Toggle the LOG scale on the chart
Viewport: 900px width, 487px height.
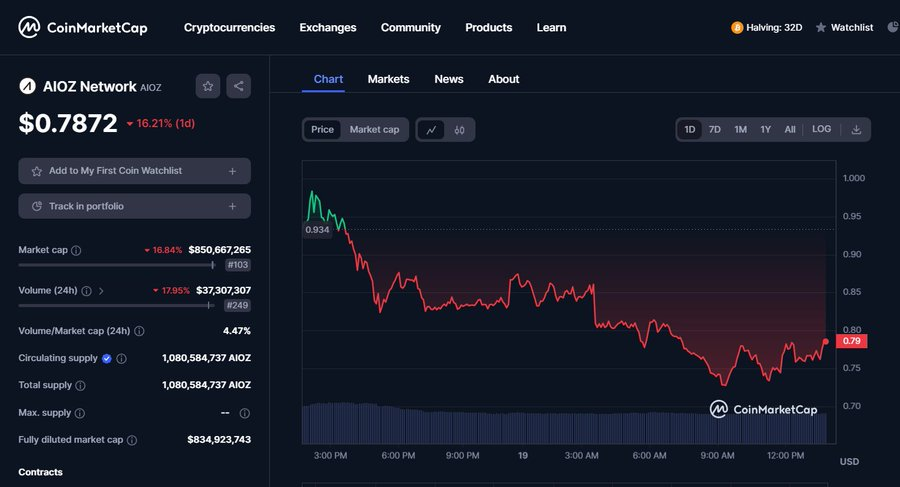click(x=821, y=130)
